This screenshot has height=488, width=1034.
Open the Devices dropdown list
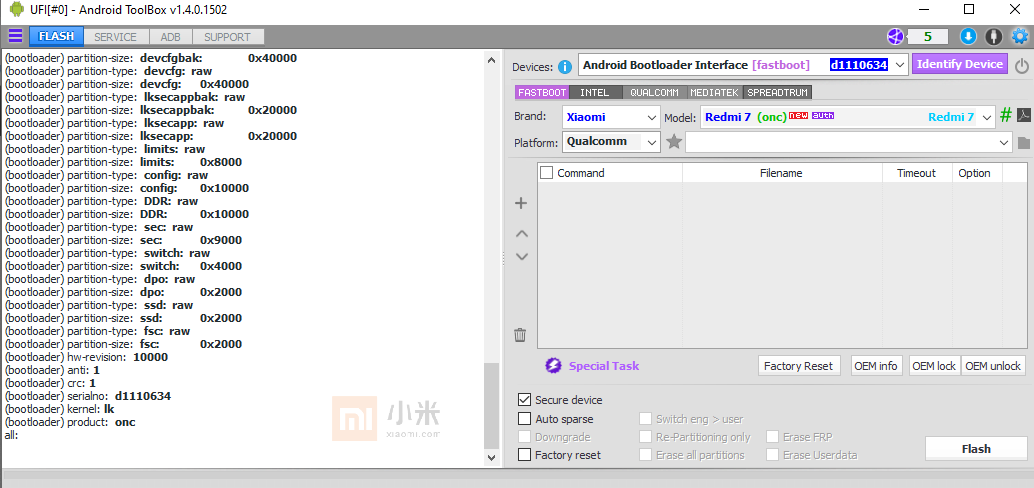coord(901,65)
